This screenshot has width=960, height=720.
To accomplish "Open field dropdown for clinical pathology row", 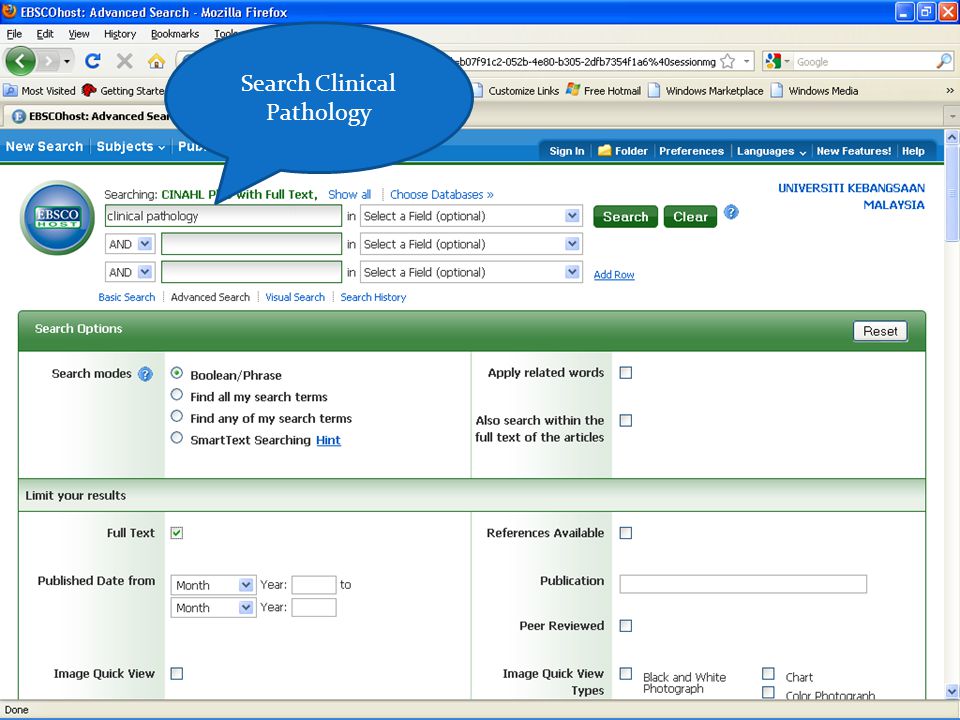I will pyautogui.click(x=471, y=216).
